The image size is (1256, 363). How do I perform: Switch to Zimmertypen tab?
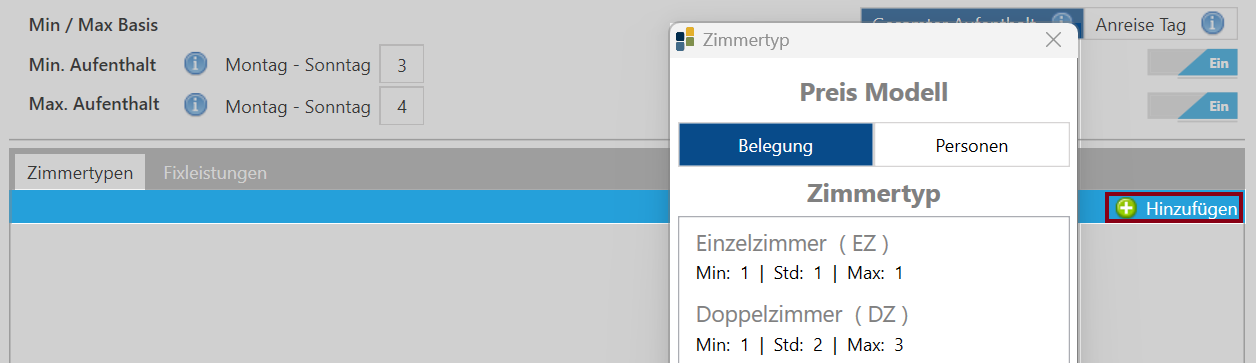point(80,172)
